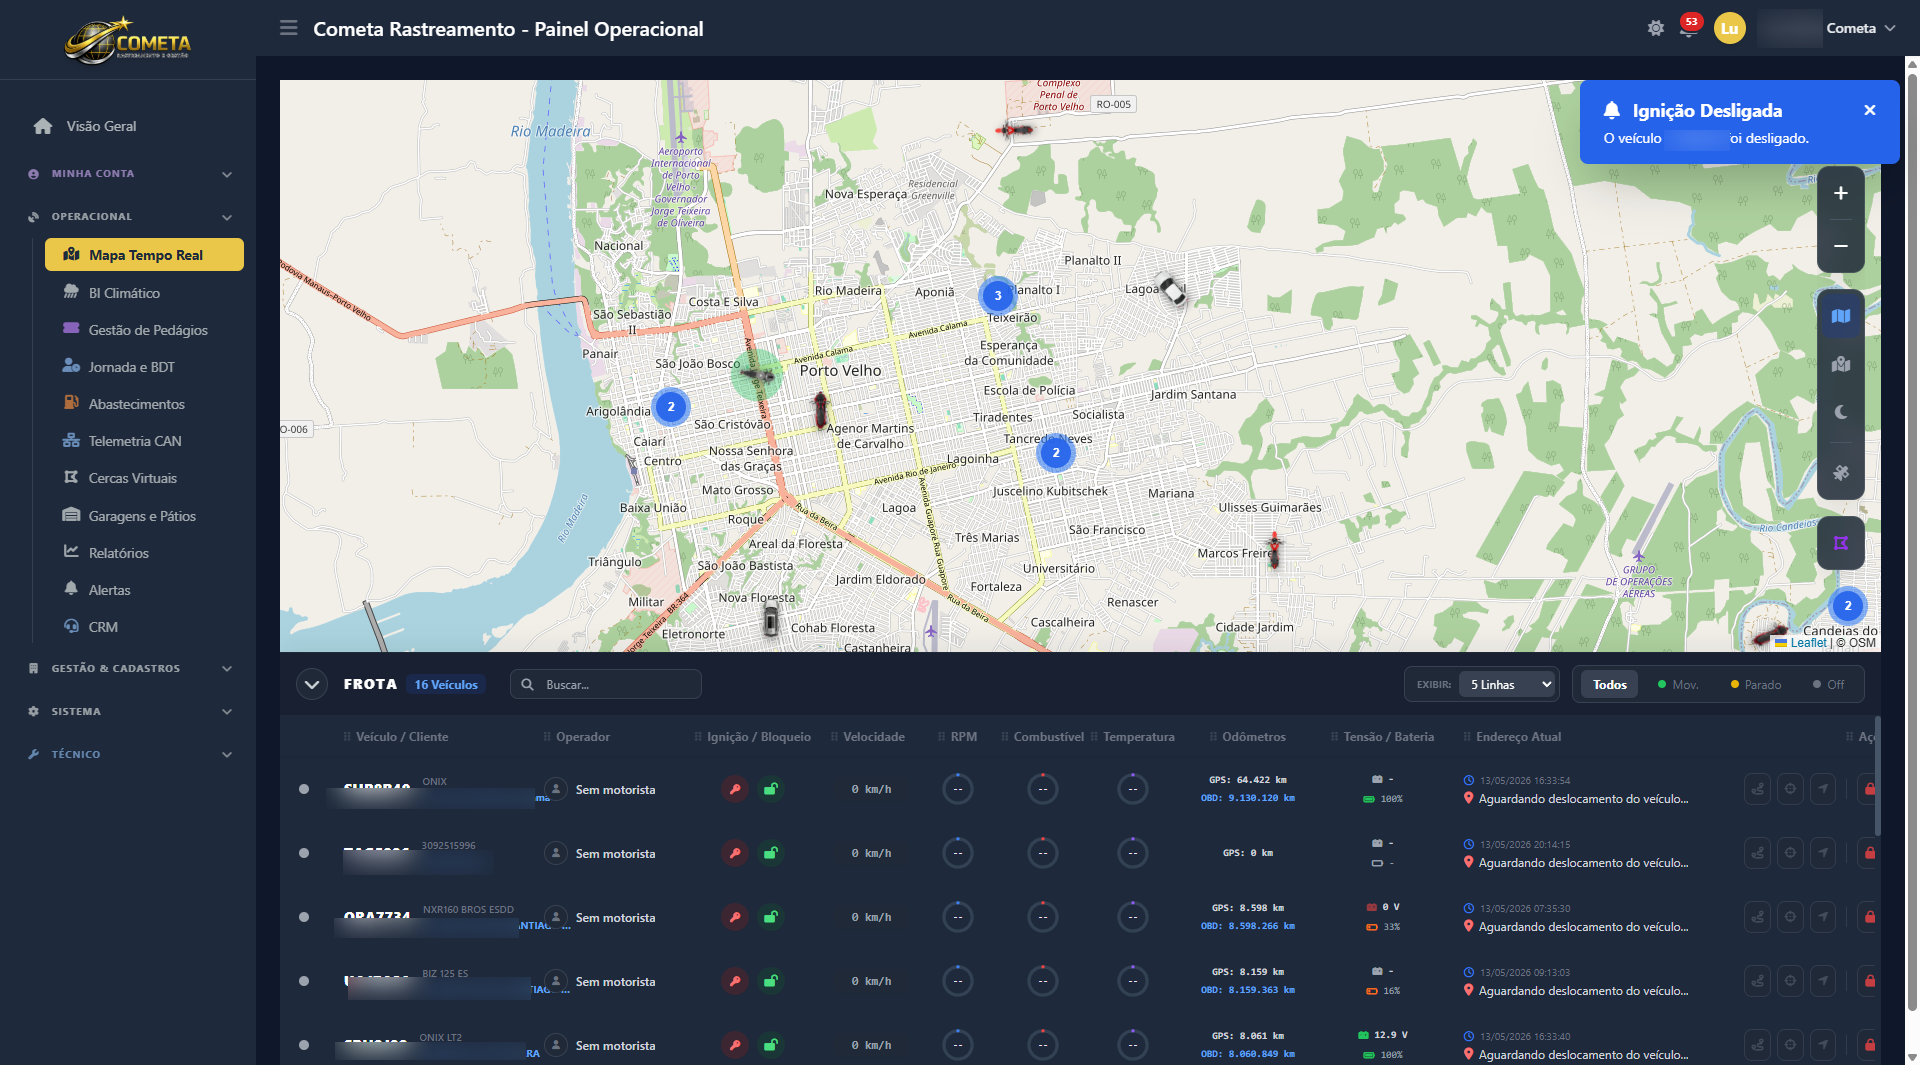The image size is (1920, 1065).
Task: Open the hamburger sidebar menu
Action: pos(289,28)
